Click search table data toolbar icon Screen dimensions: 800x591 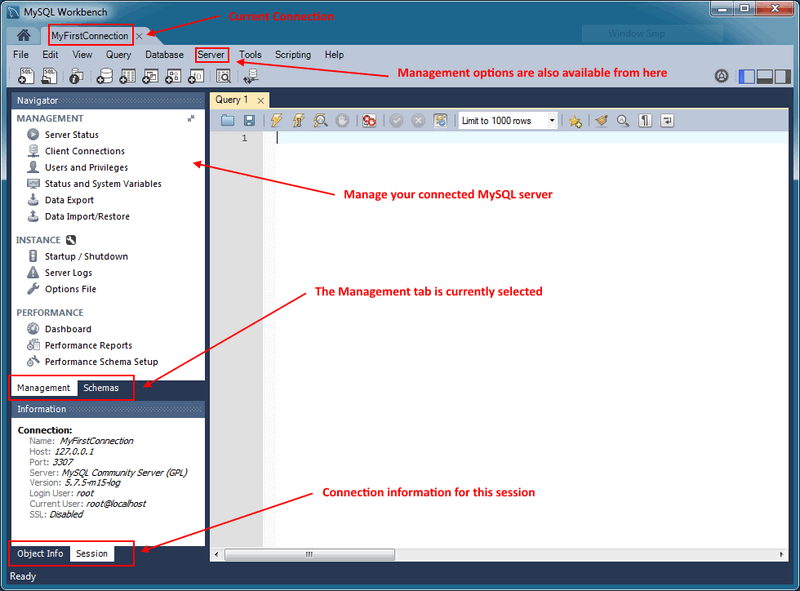[x=223, y=76]
